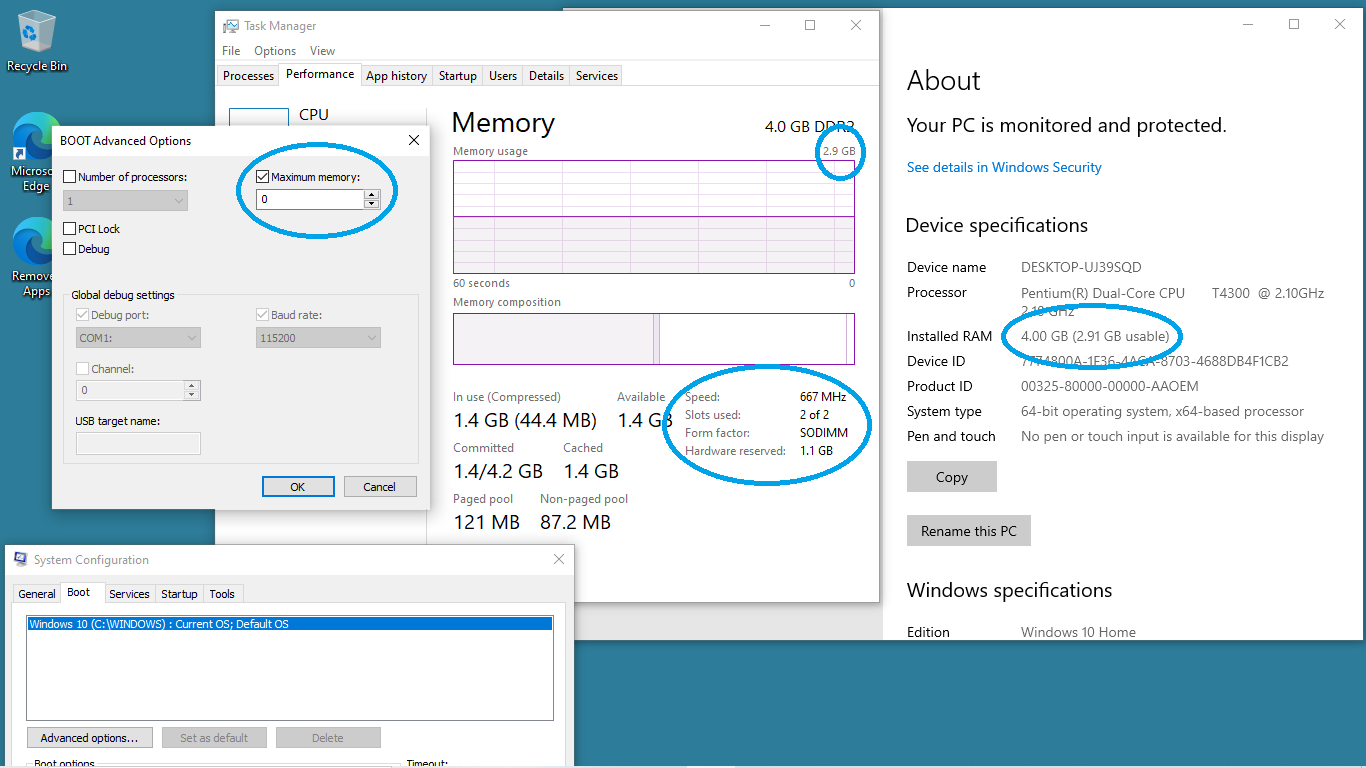Click the Task Manager title bar icon
Image resolution: width=1366 pixels, height=768 pixels.
231,26
